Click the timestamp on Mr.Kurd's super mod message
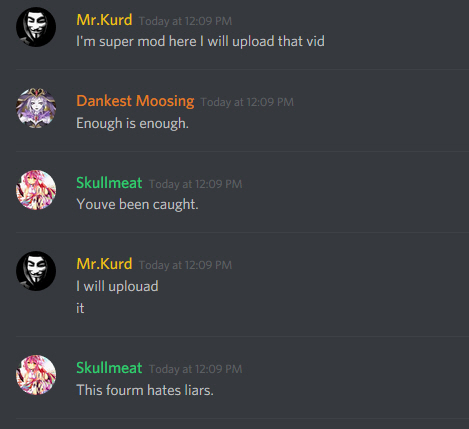 pyautogui.click(x=185, y=21)
